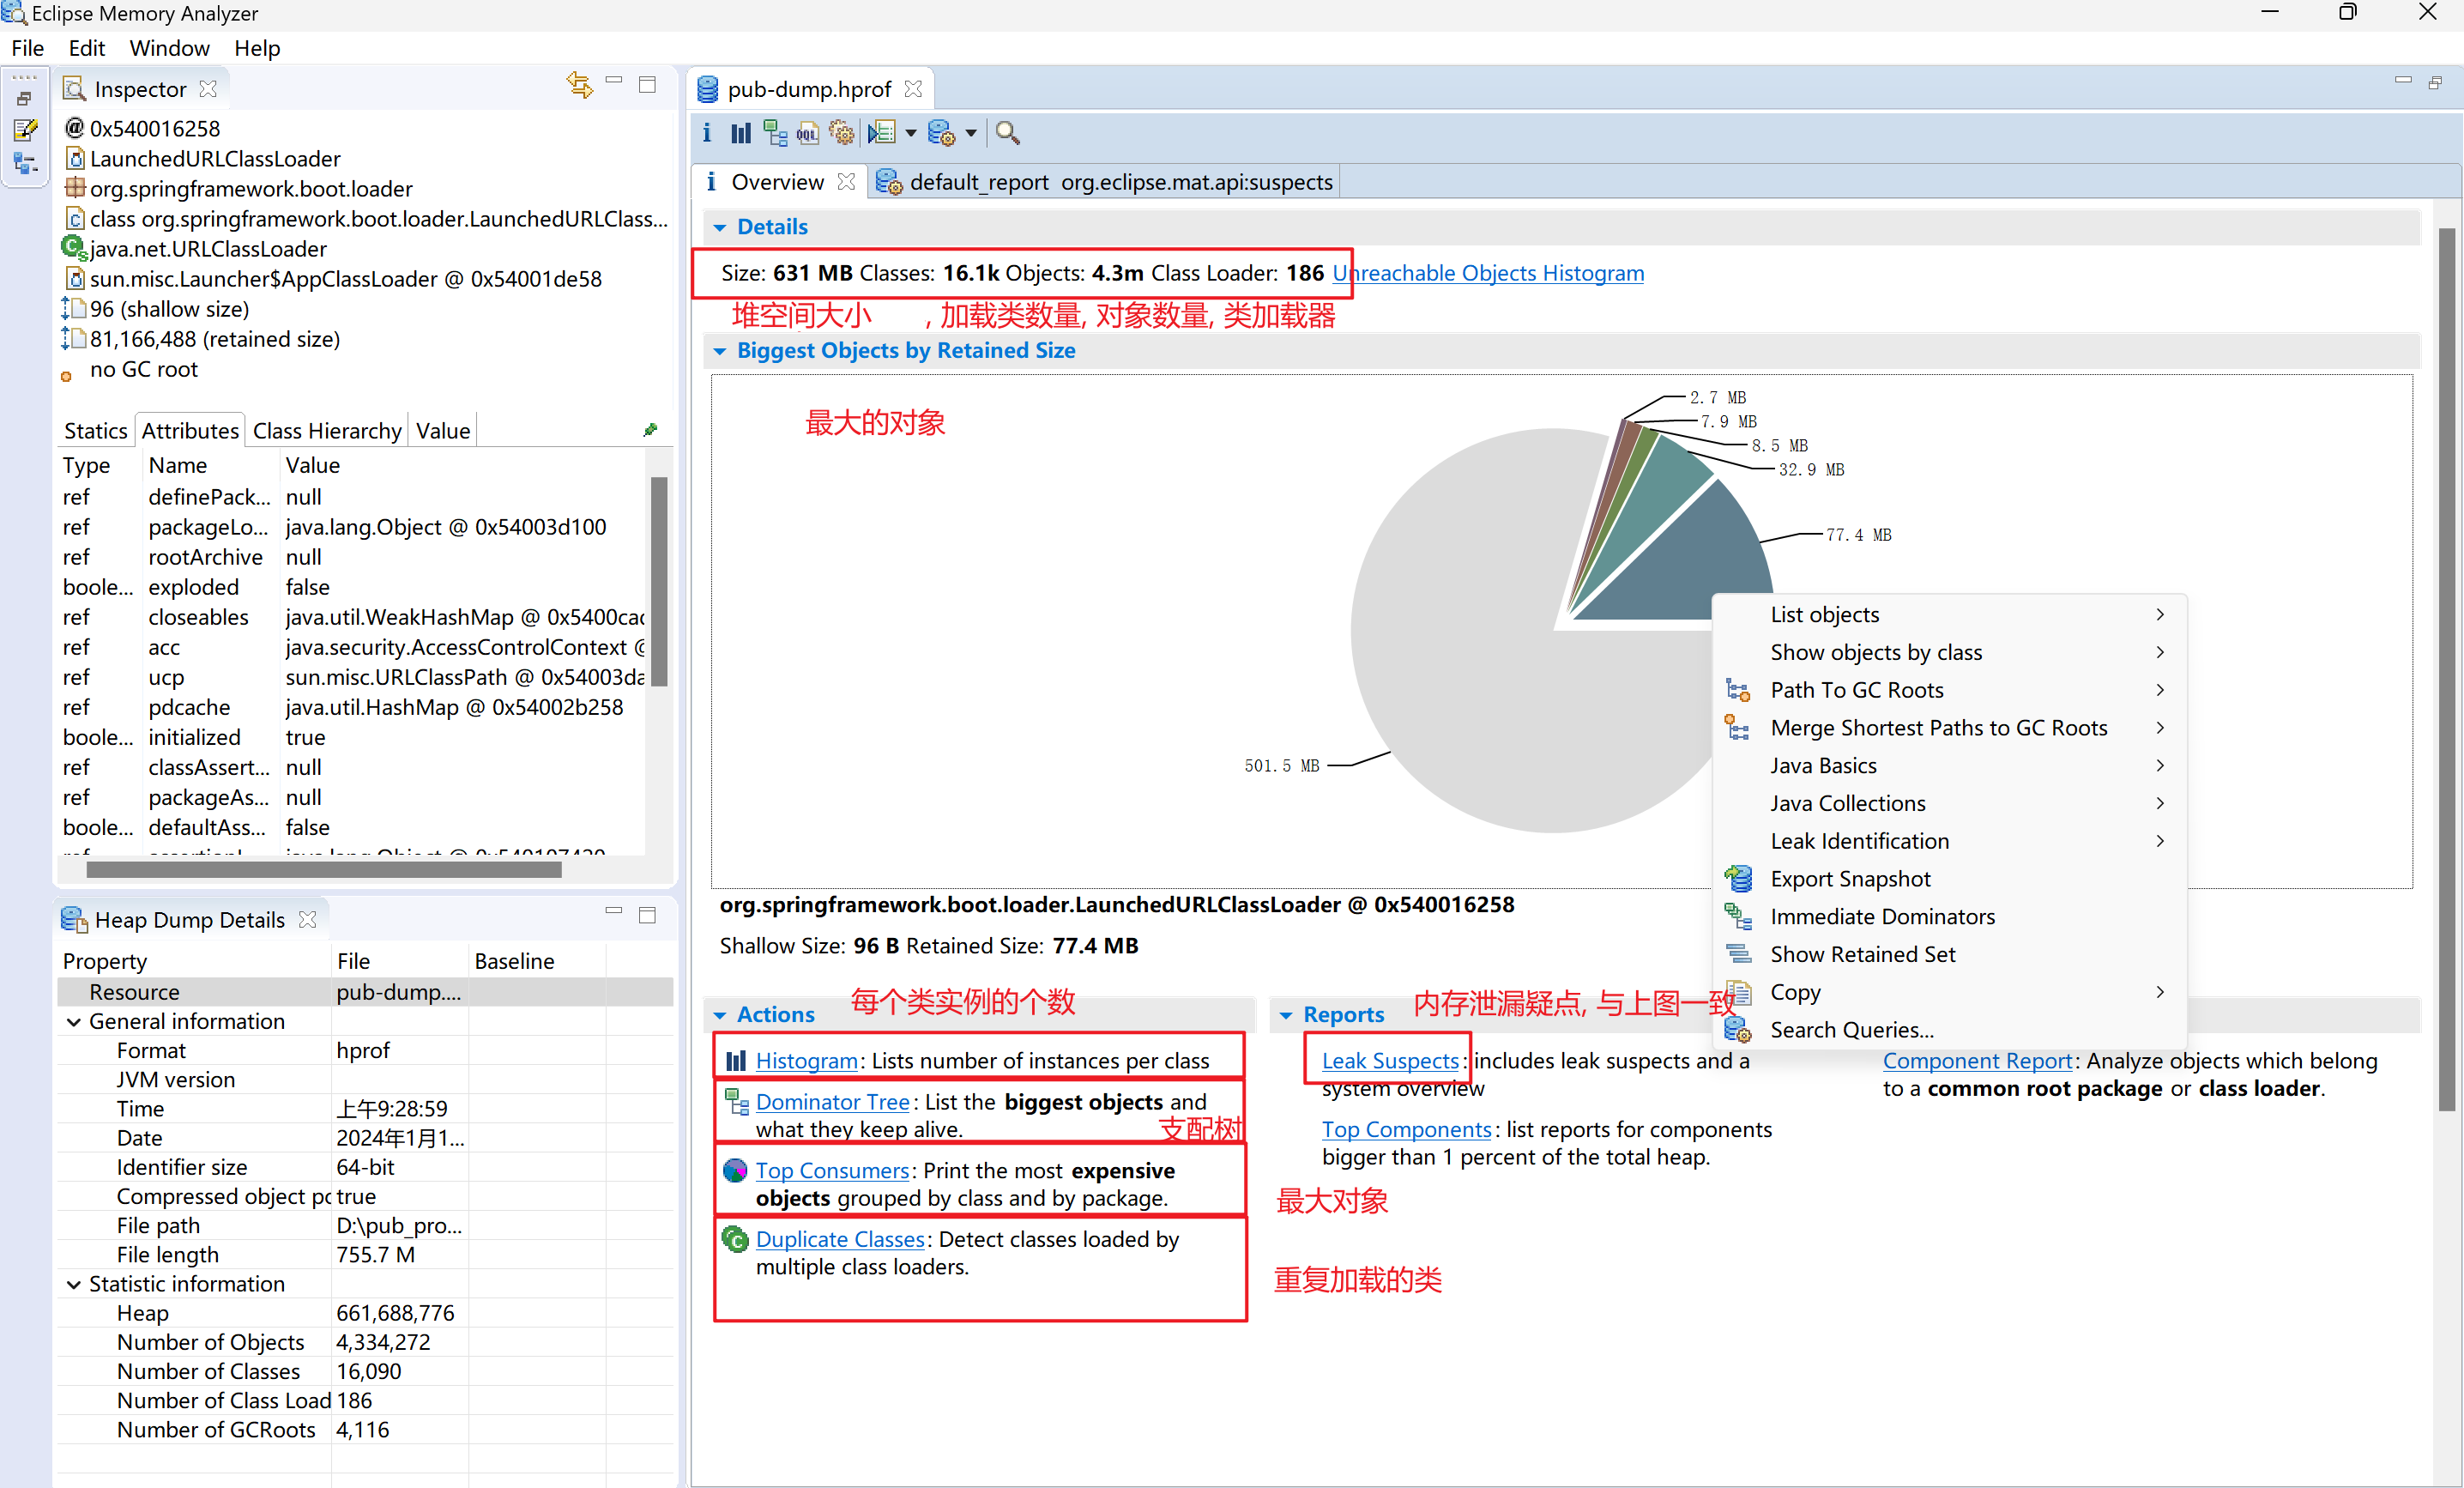Collapse Statistic information tree node
Image resolution: width=2464 pixels, height=1488 pixels.
74,1285
